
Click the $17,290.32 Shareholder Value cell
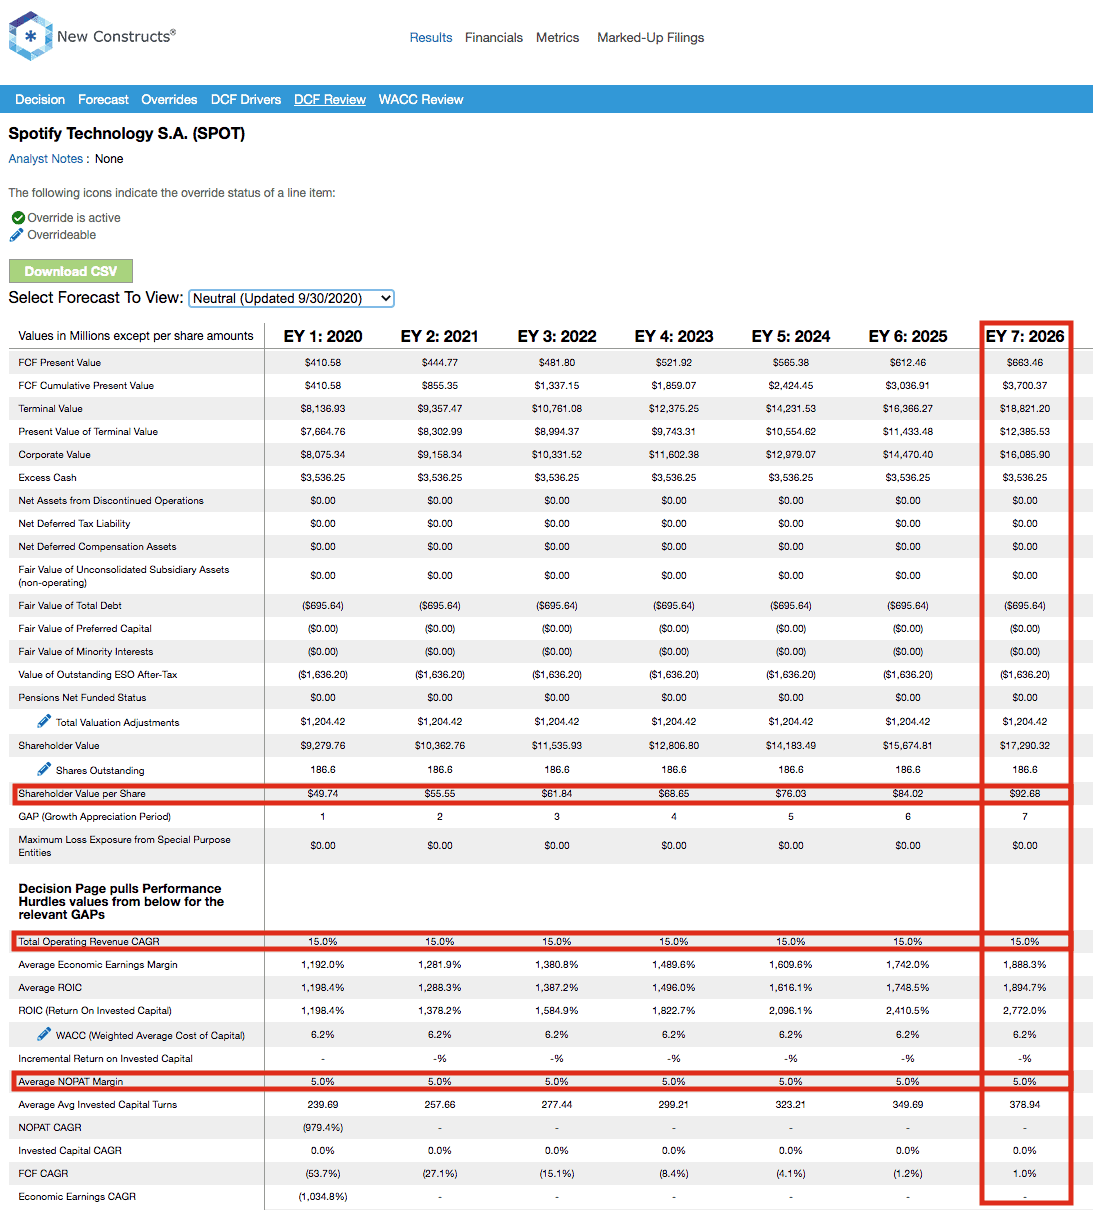coord(1025,746)
